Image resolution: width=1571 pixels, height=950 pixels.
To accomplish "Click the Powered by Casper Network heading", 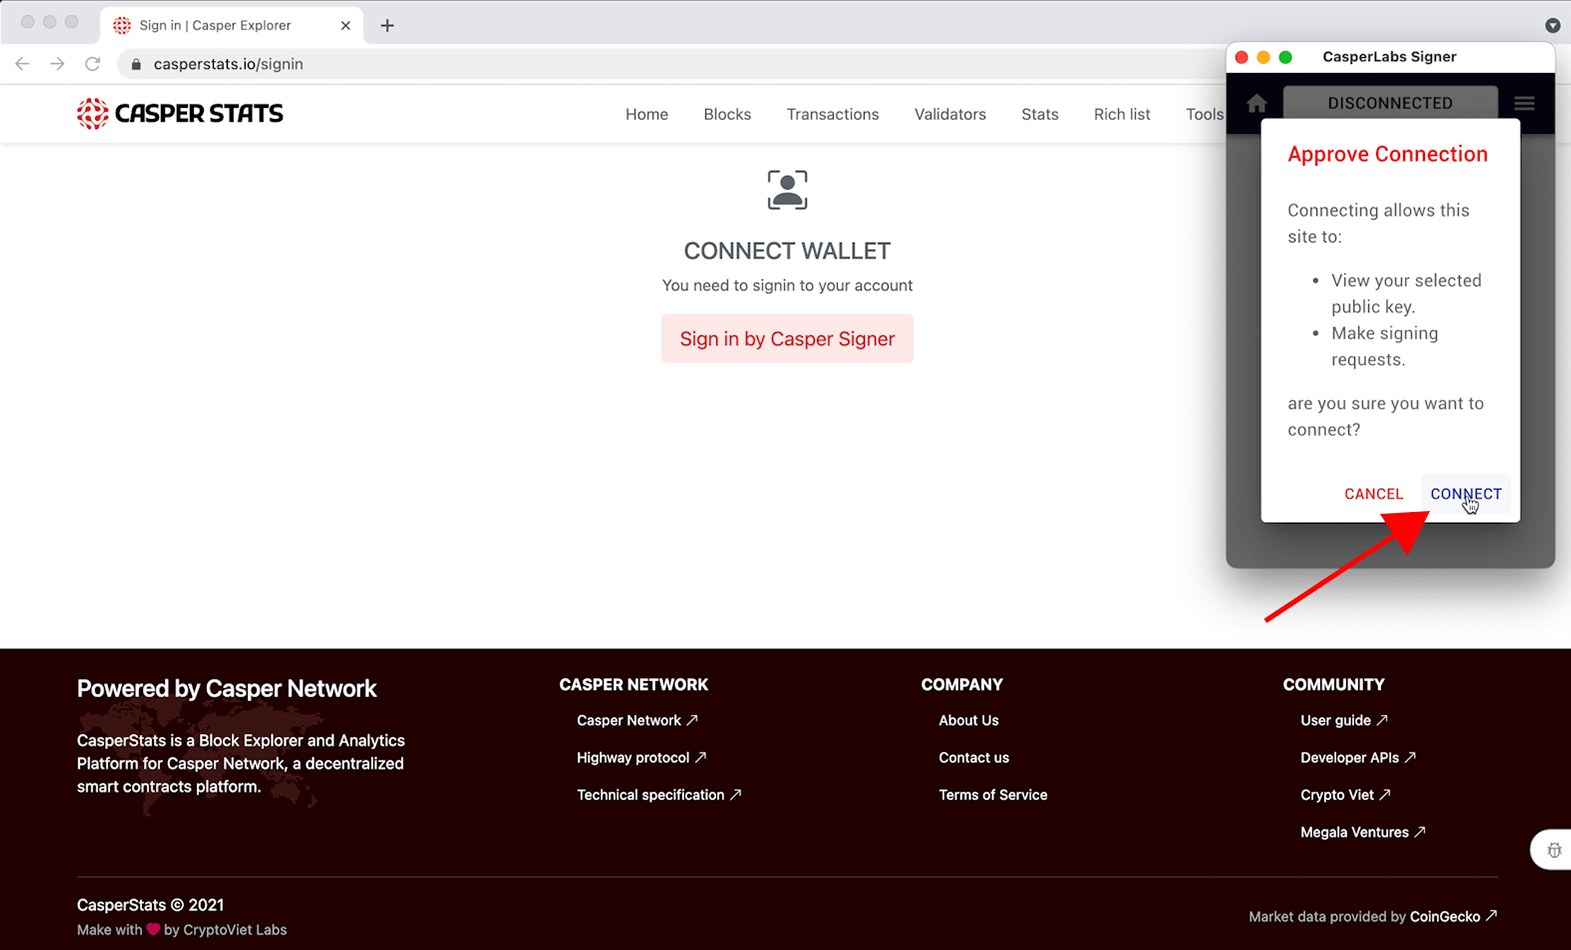I will (x=227, y=688).
